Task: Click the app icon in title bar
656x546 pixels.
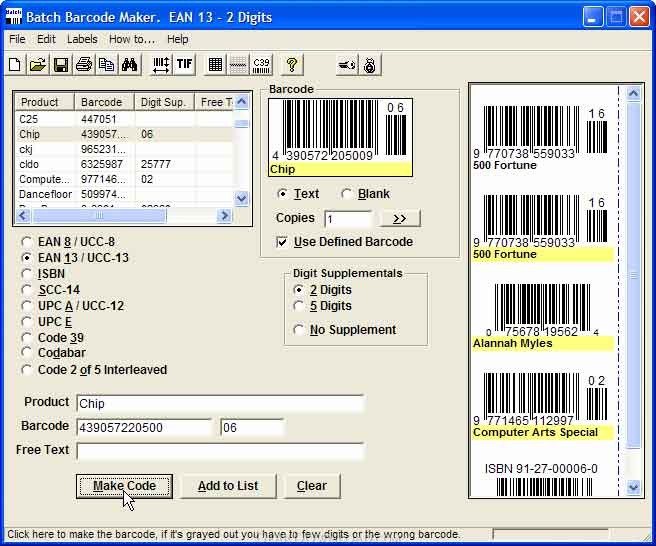Action: 14,17
